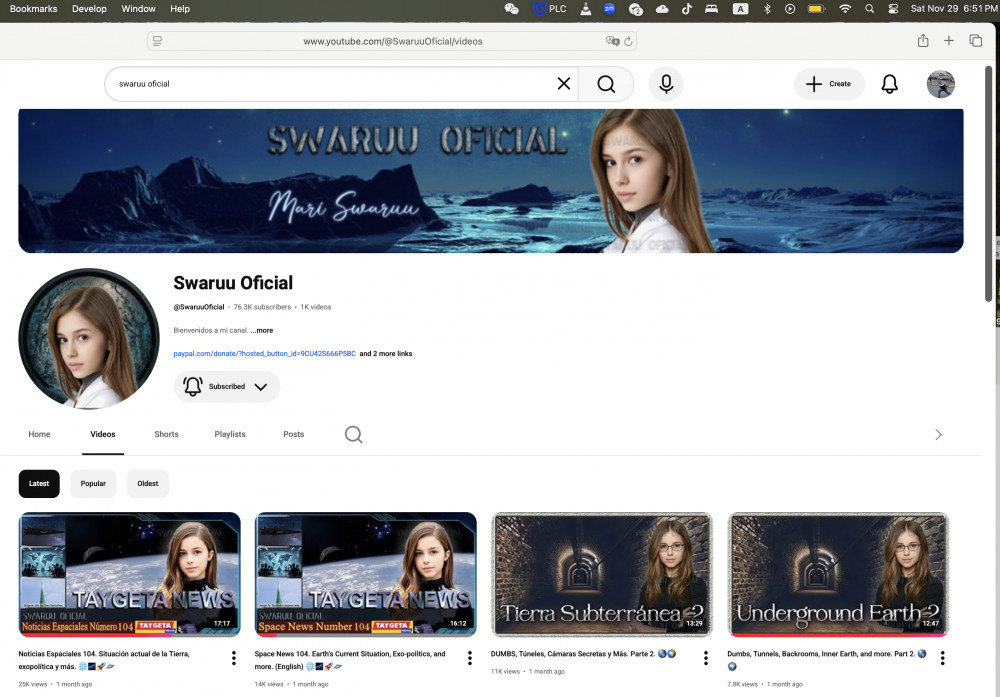Clear the search text with X icon

(x=564, y=84)
